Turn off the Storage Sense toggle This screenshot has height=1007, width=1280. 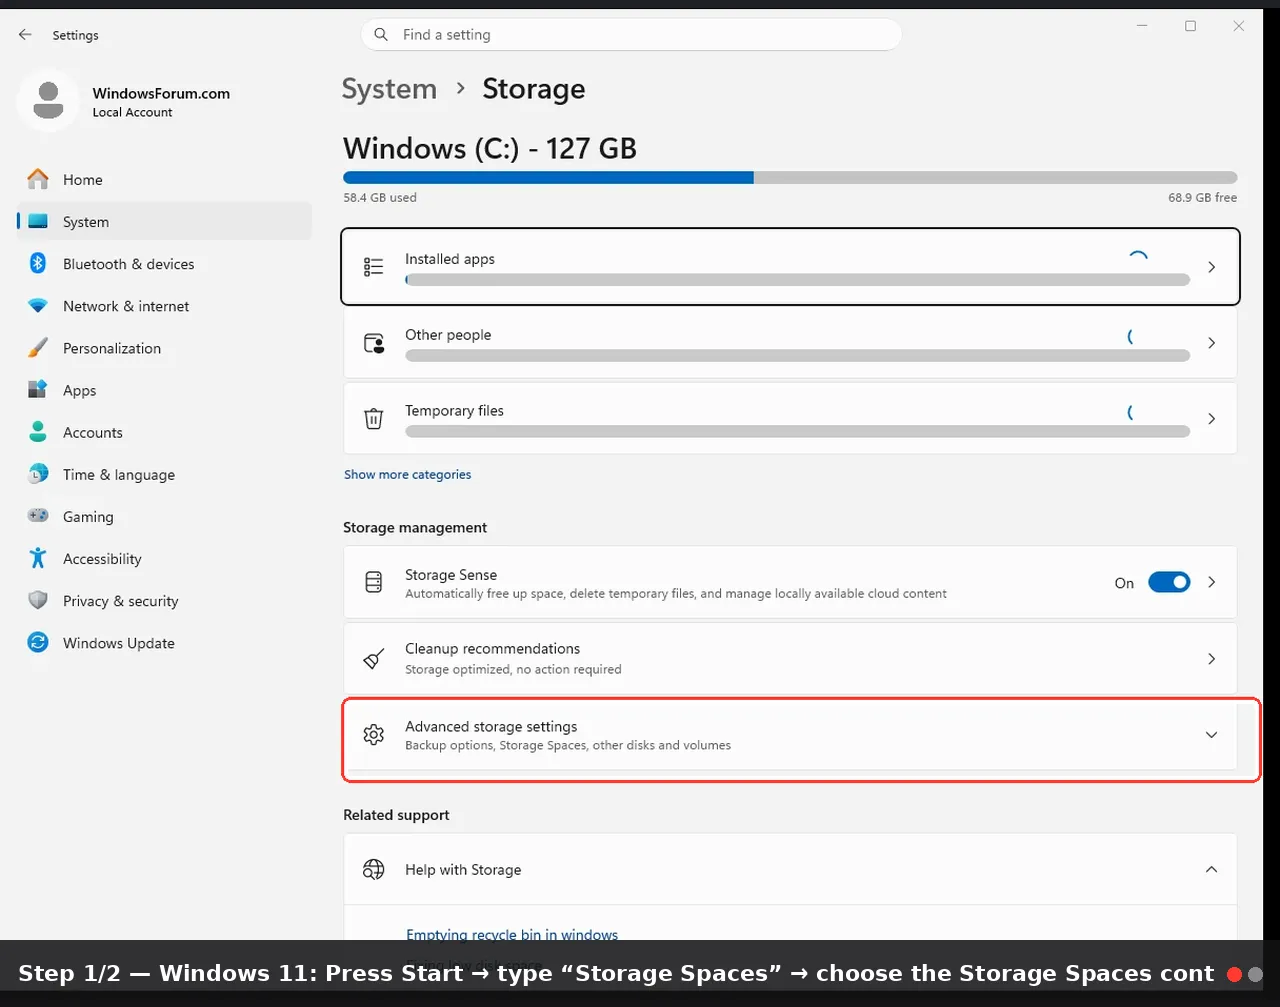[1169, 582]
